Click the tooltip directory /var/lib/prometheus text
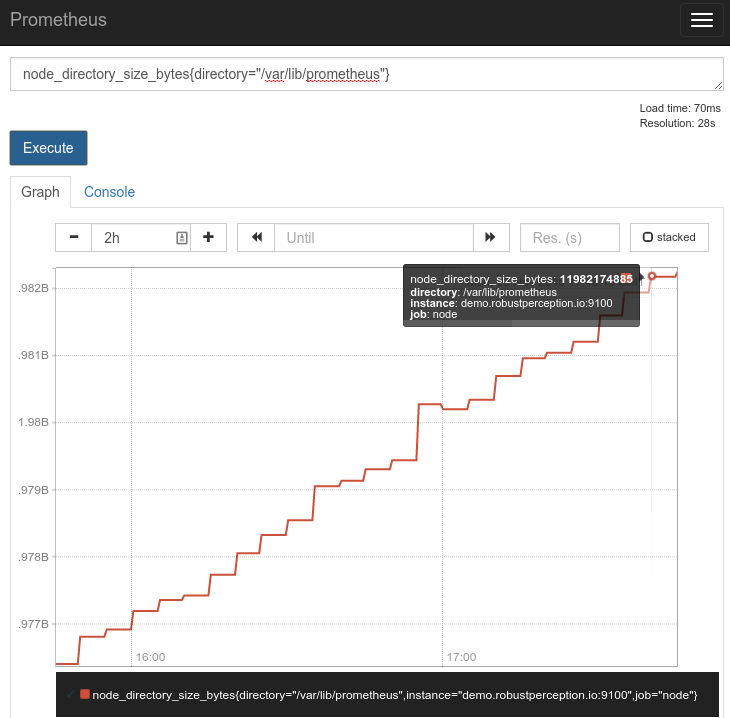Viewport: 730px width, 718px height. [483, 292]
